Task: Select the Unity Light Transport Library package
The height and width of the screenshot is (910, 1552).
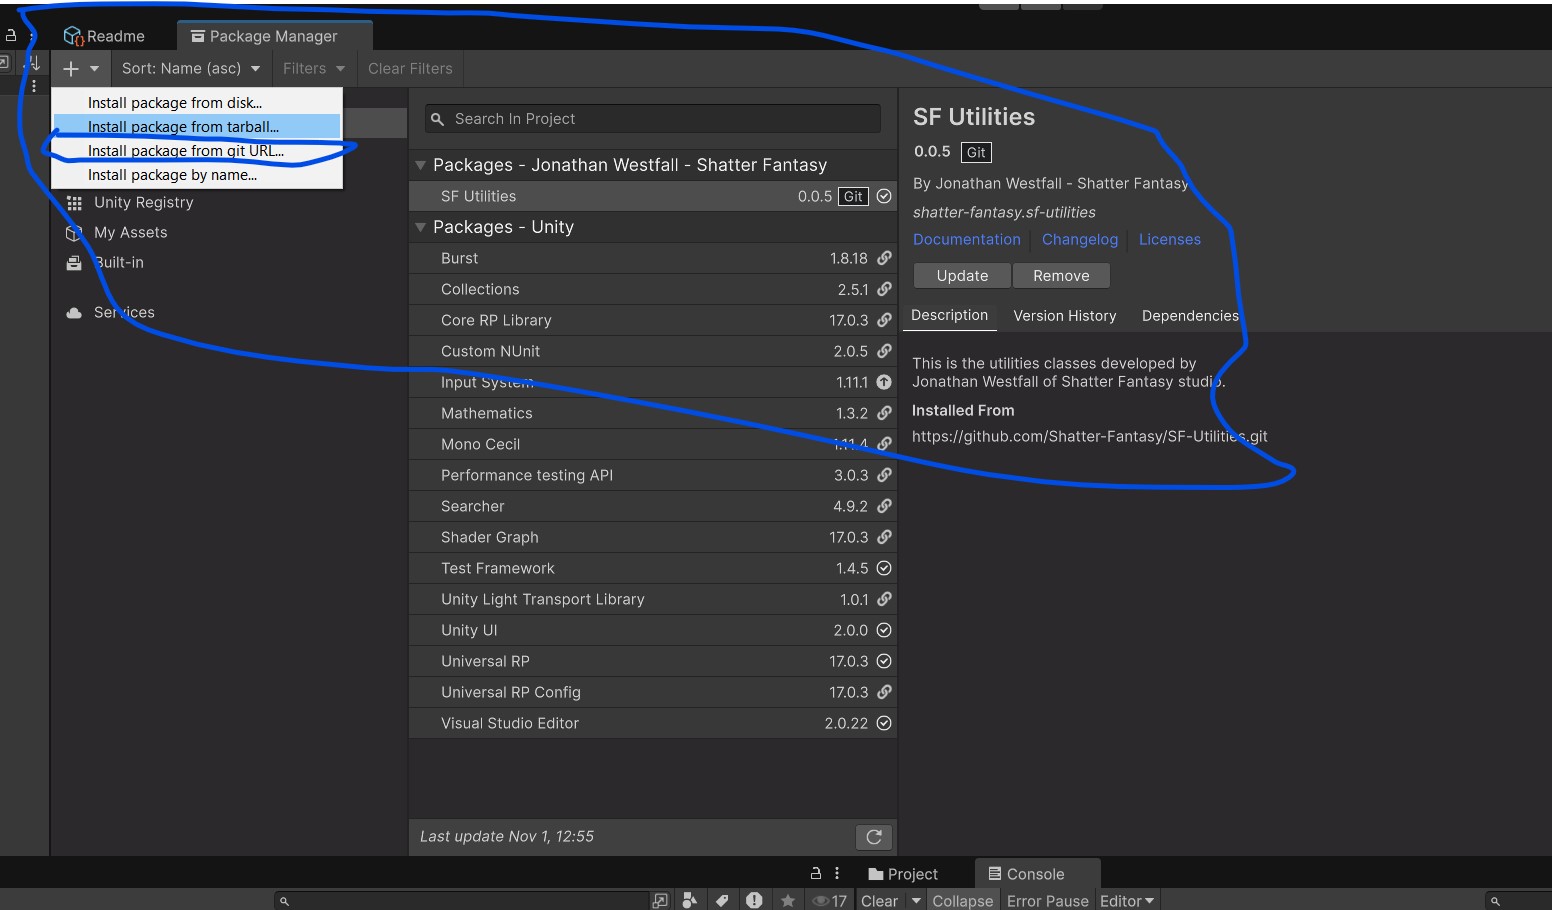Action: 653,599
